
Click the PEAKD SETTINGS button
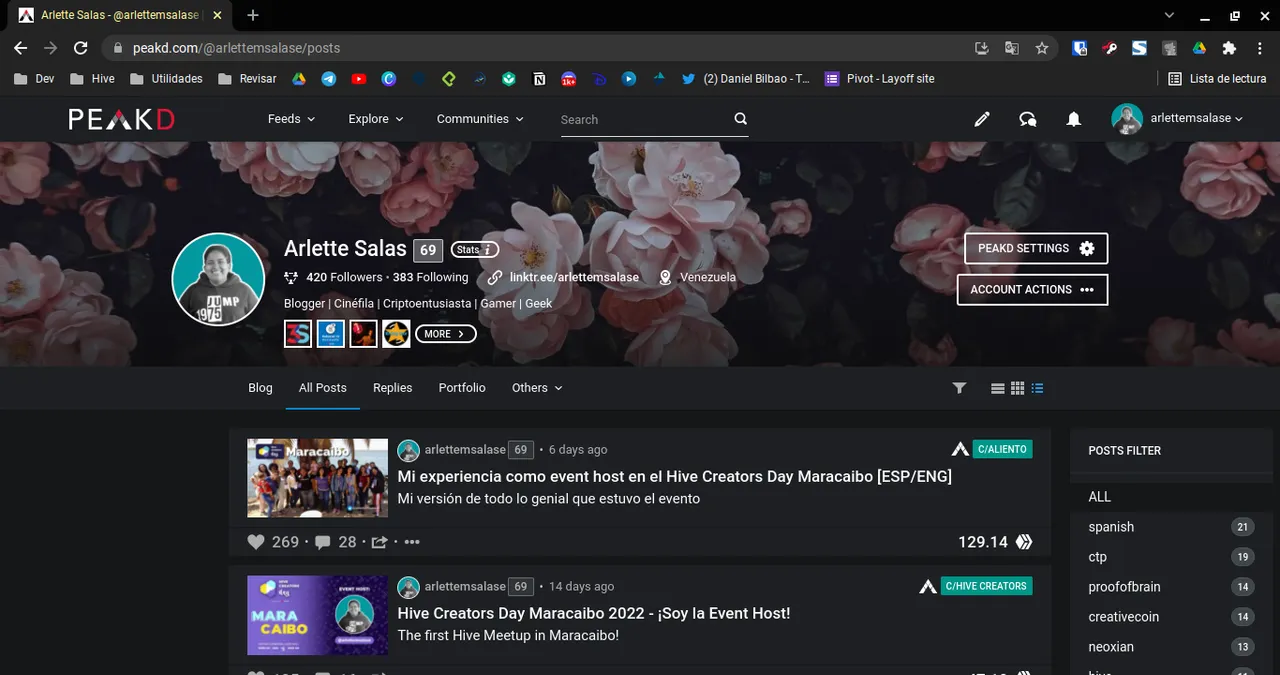pyautogui.click(x=1036, y=248)
